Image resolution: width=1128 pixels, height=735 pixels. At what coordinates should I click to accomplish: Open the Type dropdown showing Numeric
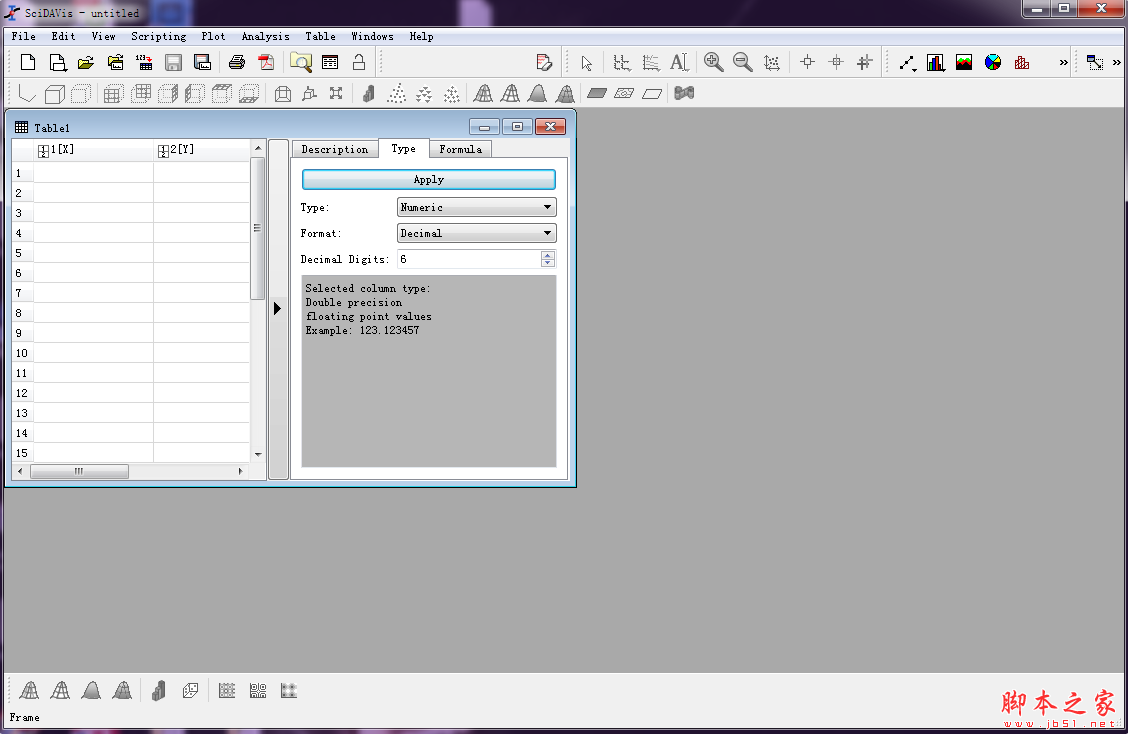(476, 207)
